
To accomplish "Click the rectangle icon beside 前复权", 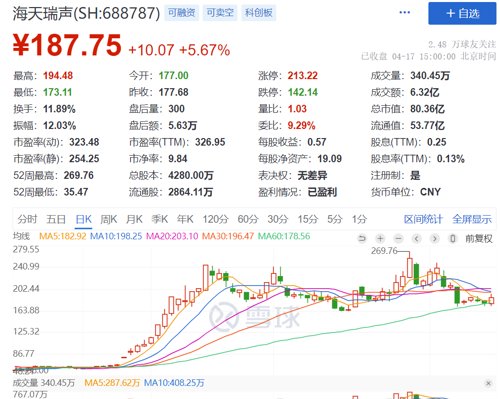I will (x=453, y=238).
